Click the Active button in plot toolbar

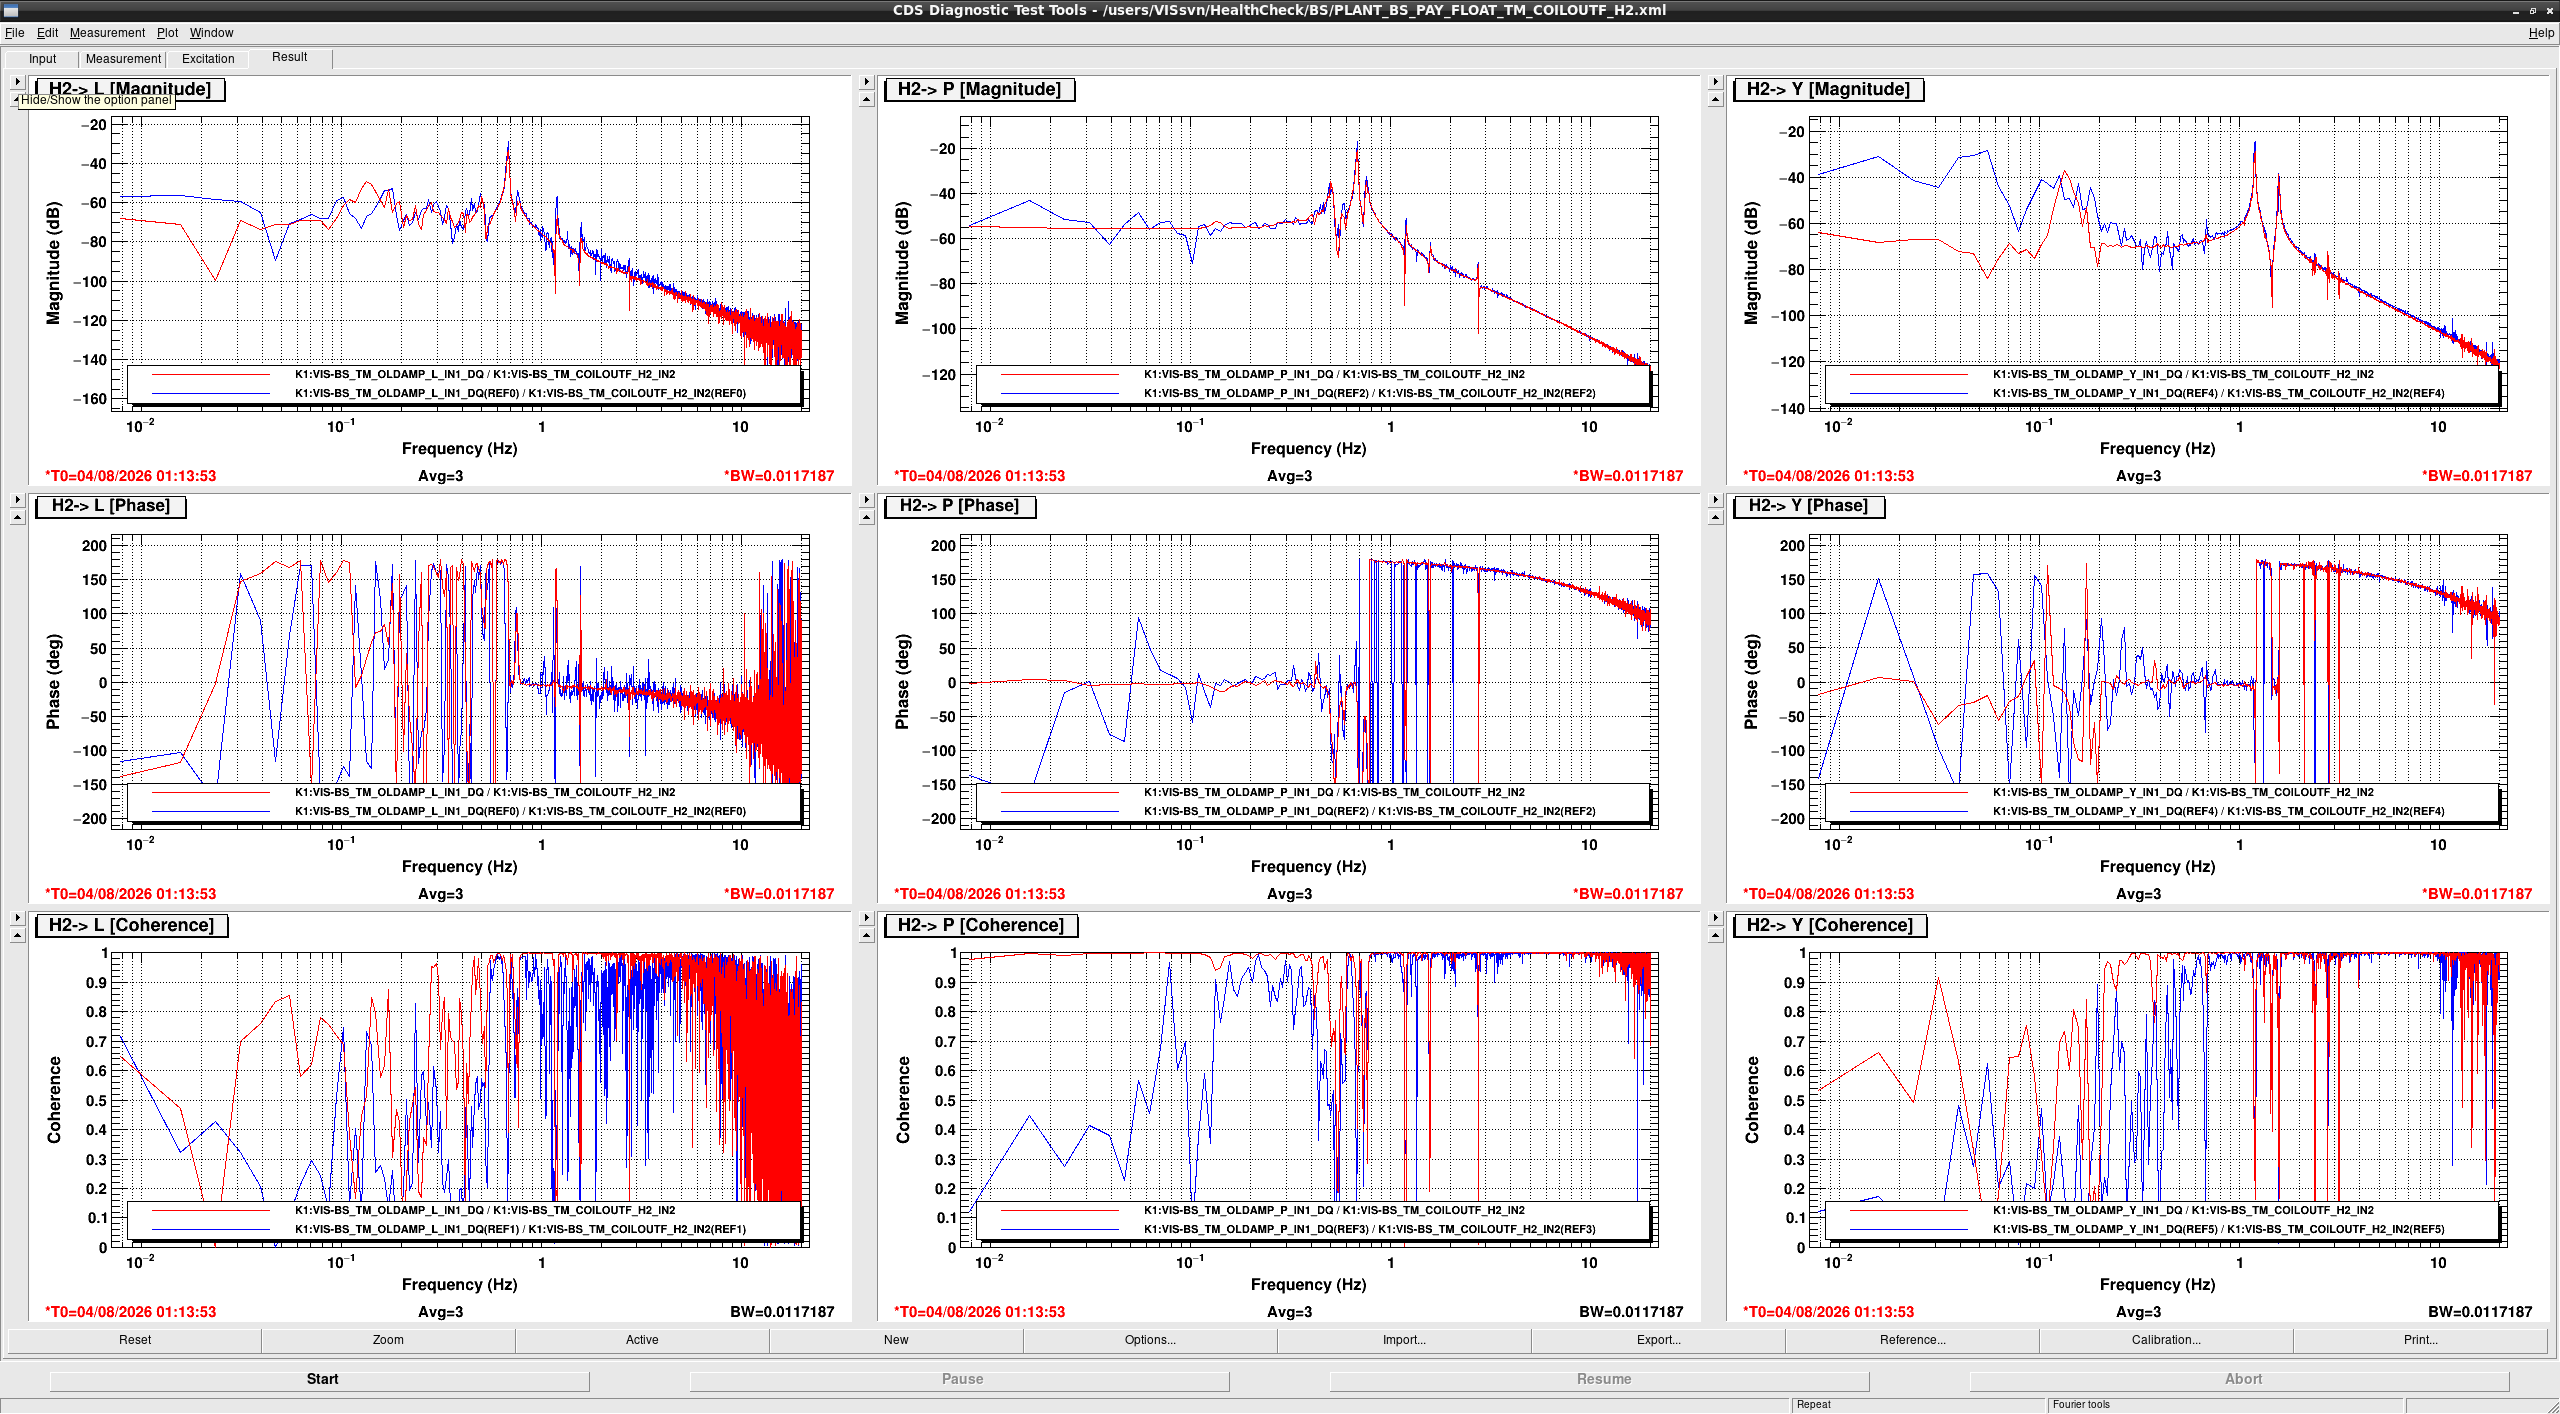coord(642,1340)
